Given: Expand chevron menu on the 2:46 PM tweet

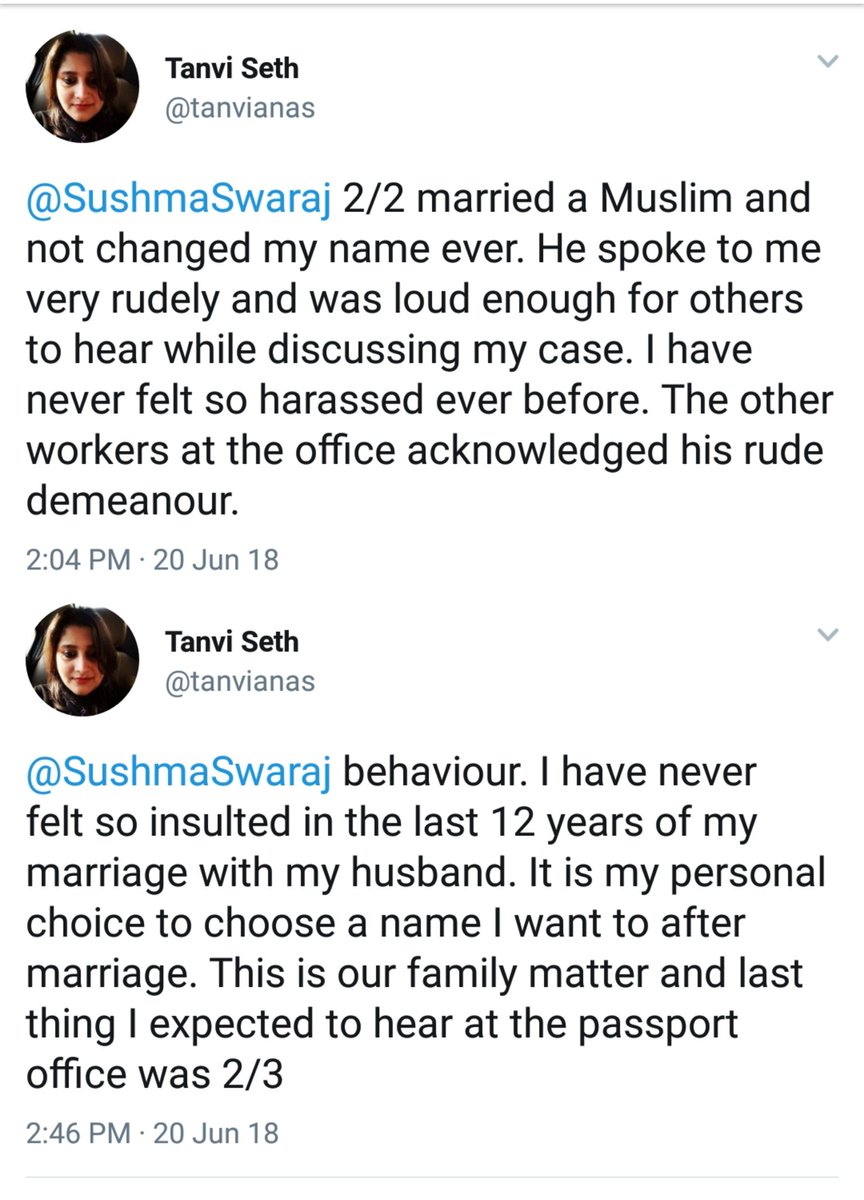Looking at the screenshot, I should click(x=827, y=634).
